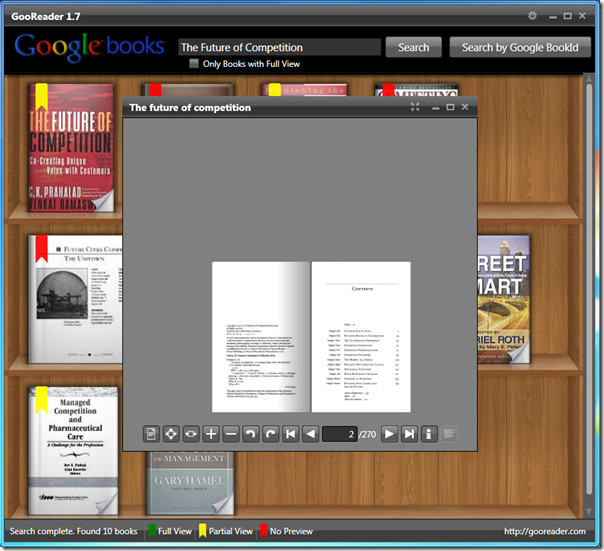Open the Street Smart book cover
The height and width of the screenshot is (551, 604).
pos(504,299)
